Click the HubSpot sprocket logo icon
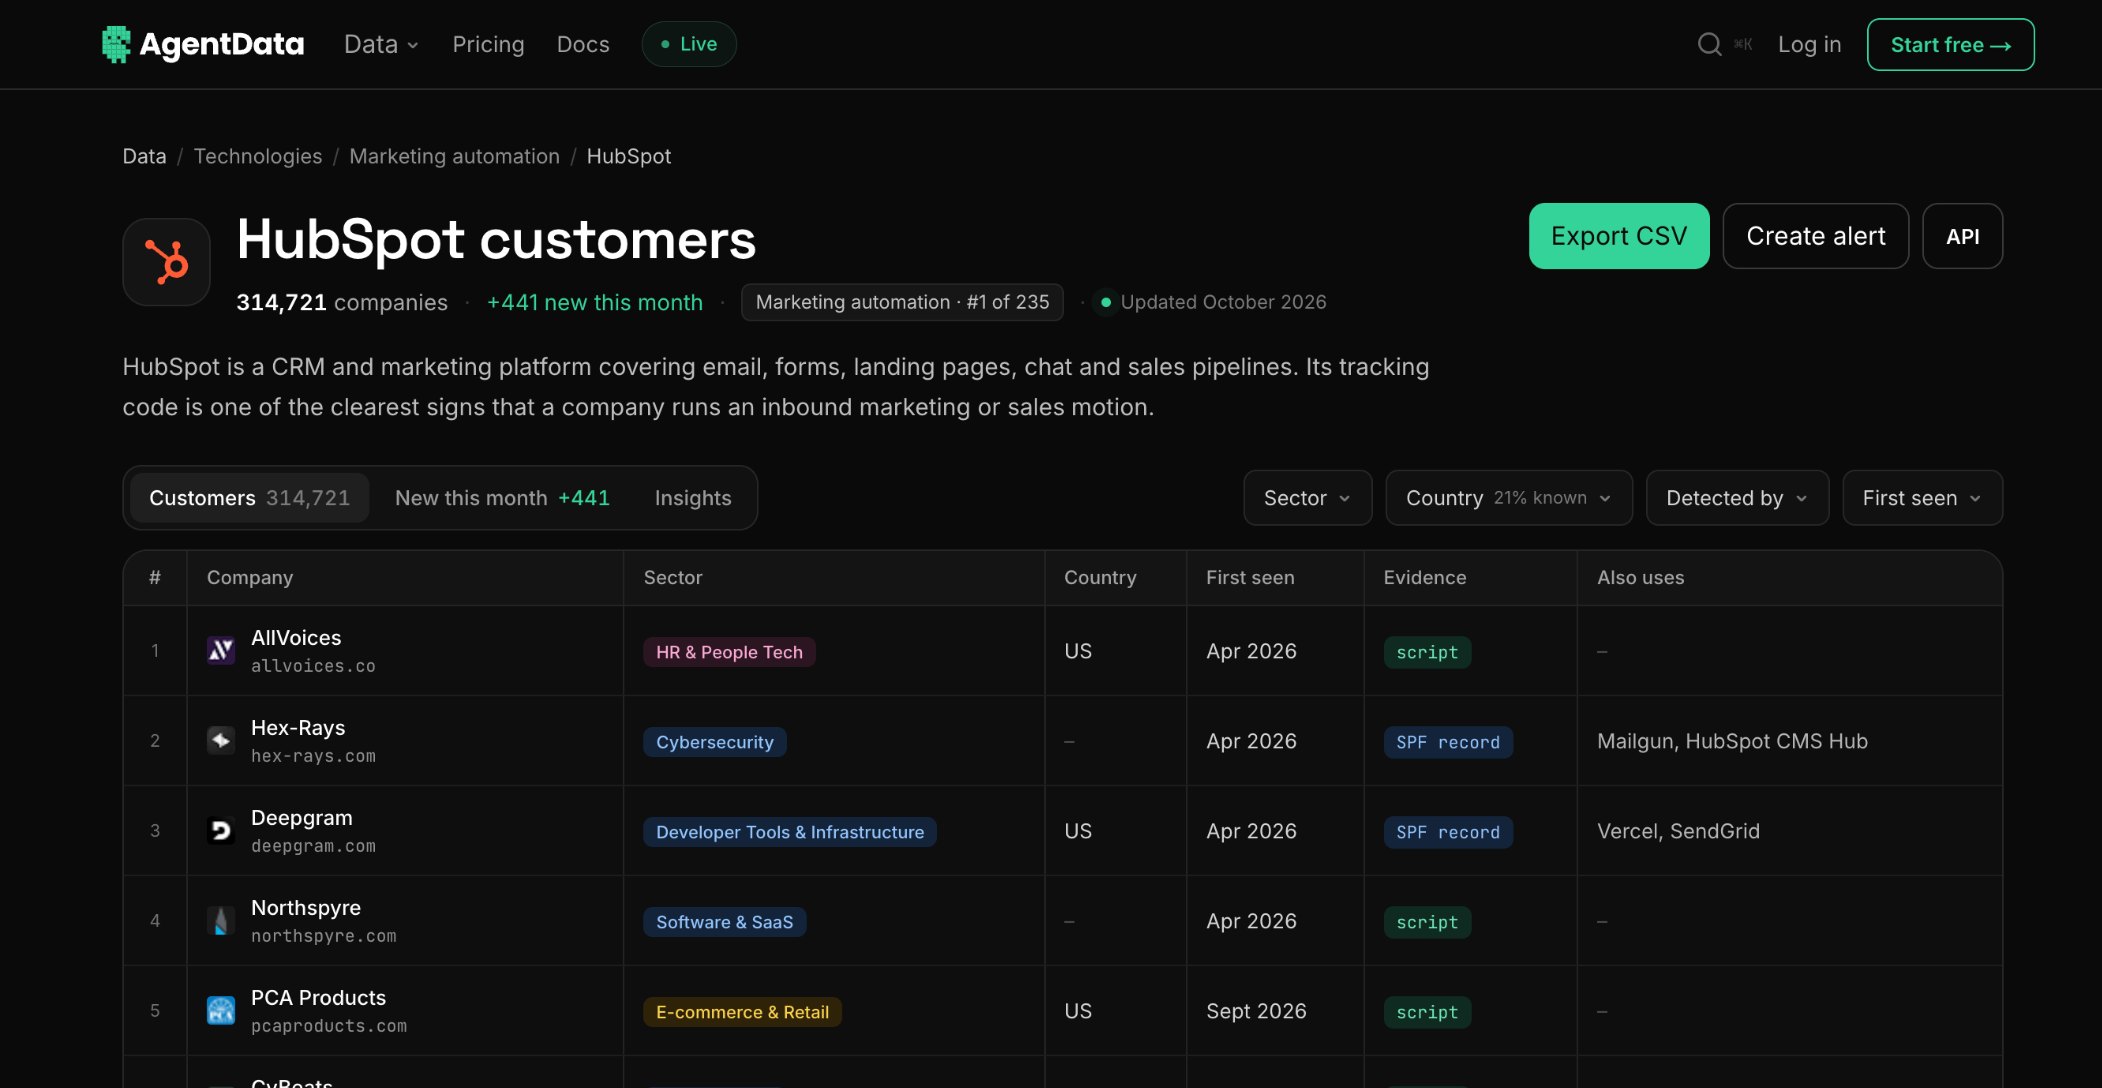The width and height of the screenshot is (2102, 1088). pyautogui.click(x=166, y=262)
